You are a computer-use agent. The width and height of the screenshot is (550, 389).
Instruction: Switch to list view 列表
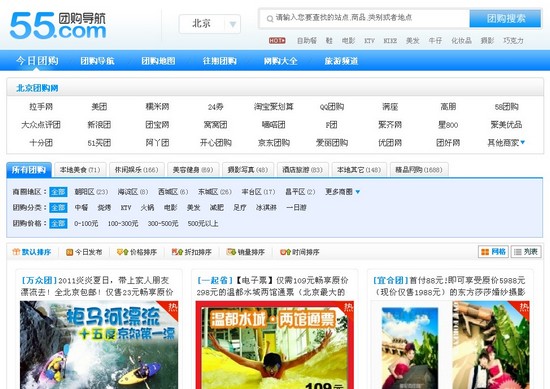tap(526, 251)
